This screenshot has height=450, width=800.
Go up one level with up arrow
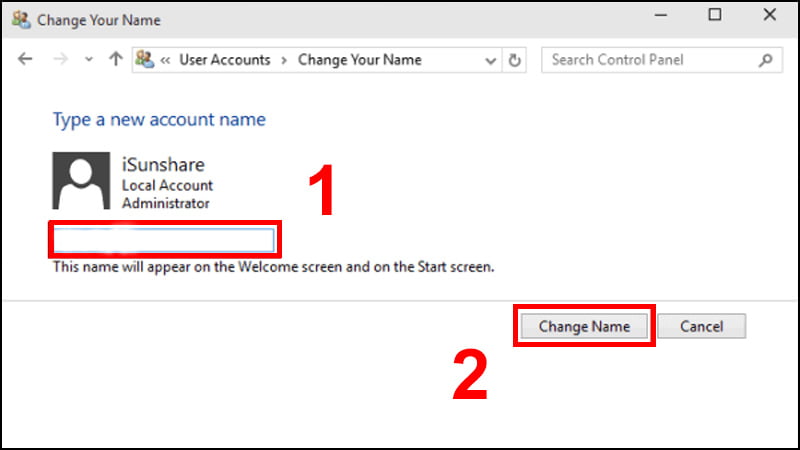pyautogui.click(x=116, y=59)
